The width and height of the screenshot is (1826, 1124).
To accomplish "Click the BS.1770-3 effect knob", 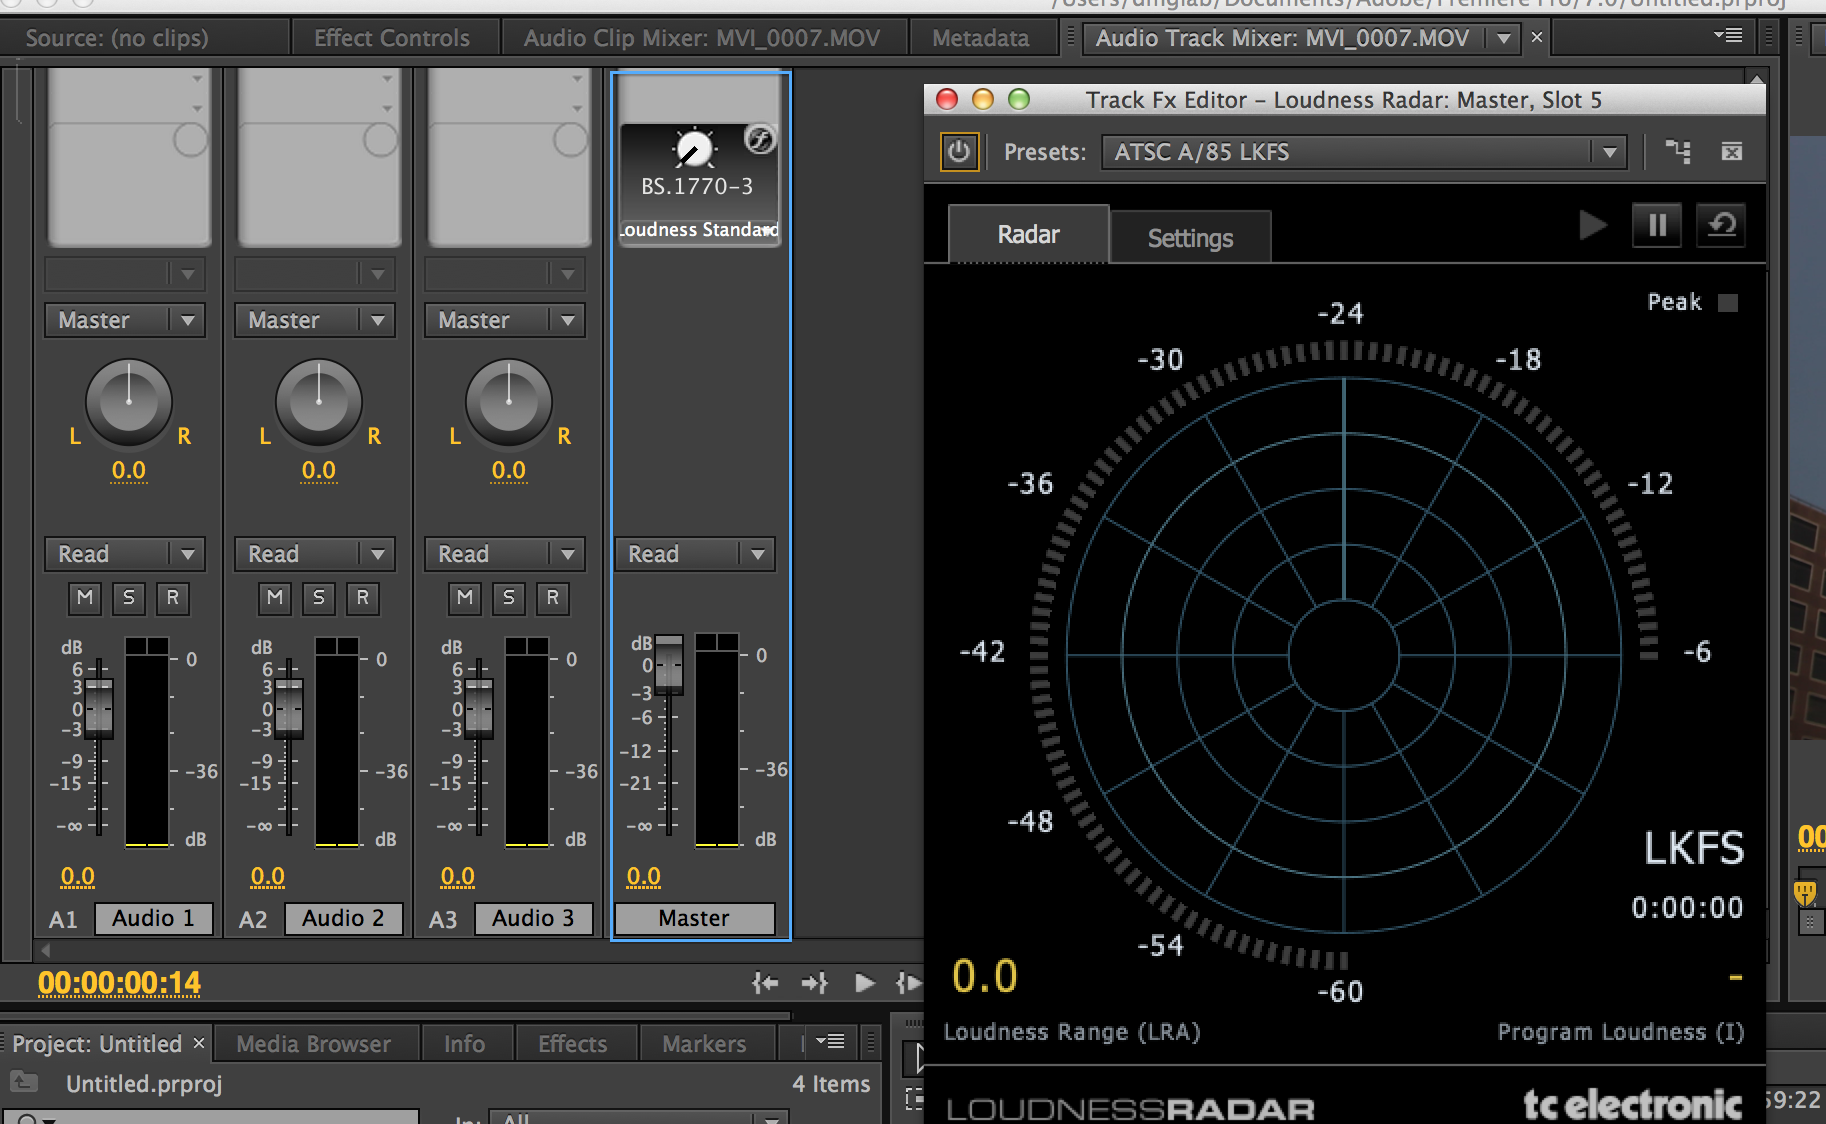I will pos(694,149).
